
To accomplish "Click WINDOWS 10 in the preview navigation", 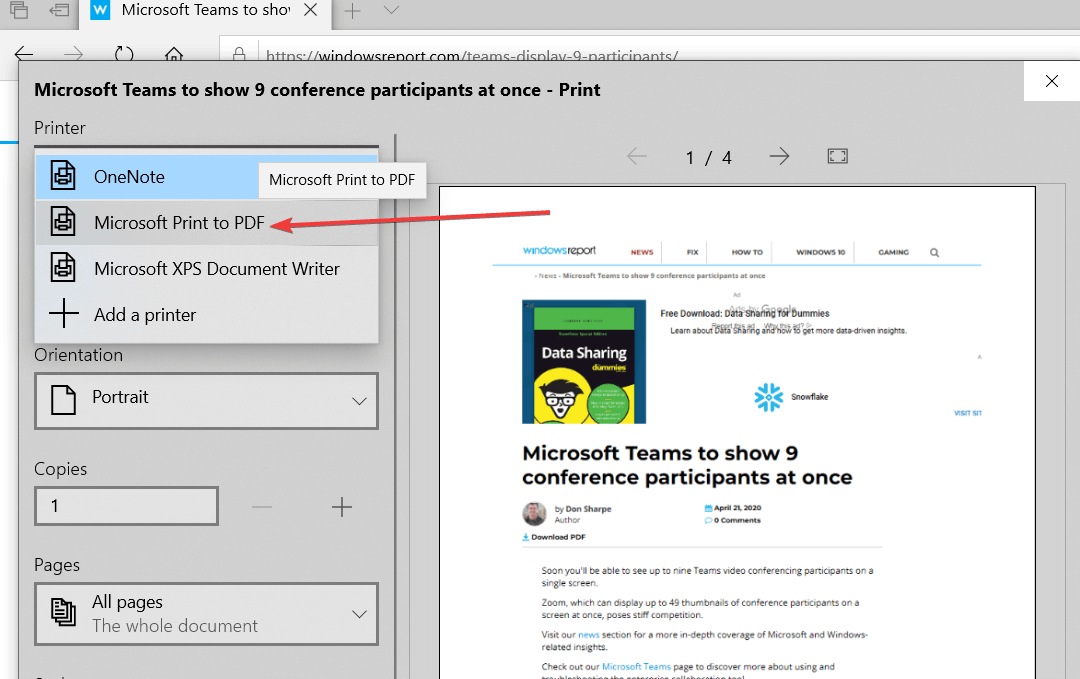I will coord(820,252).
